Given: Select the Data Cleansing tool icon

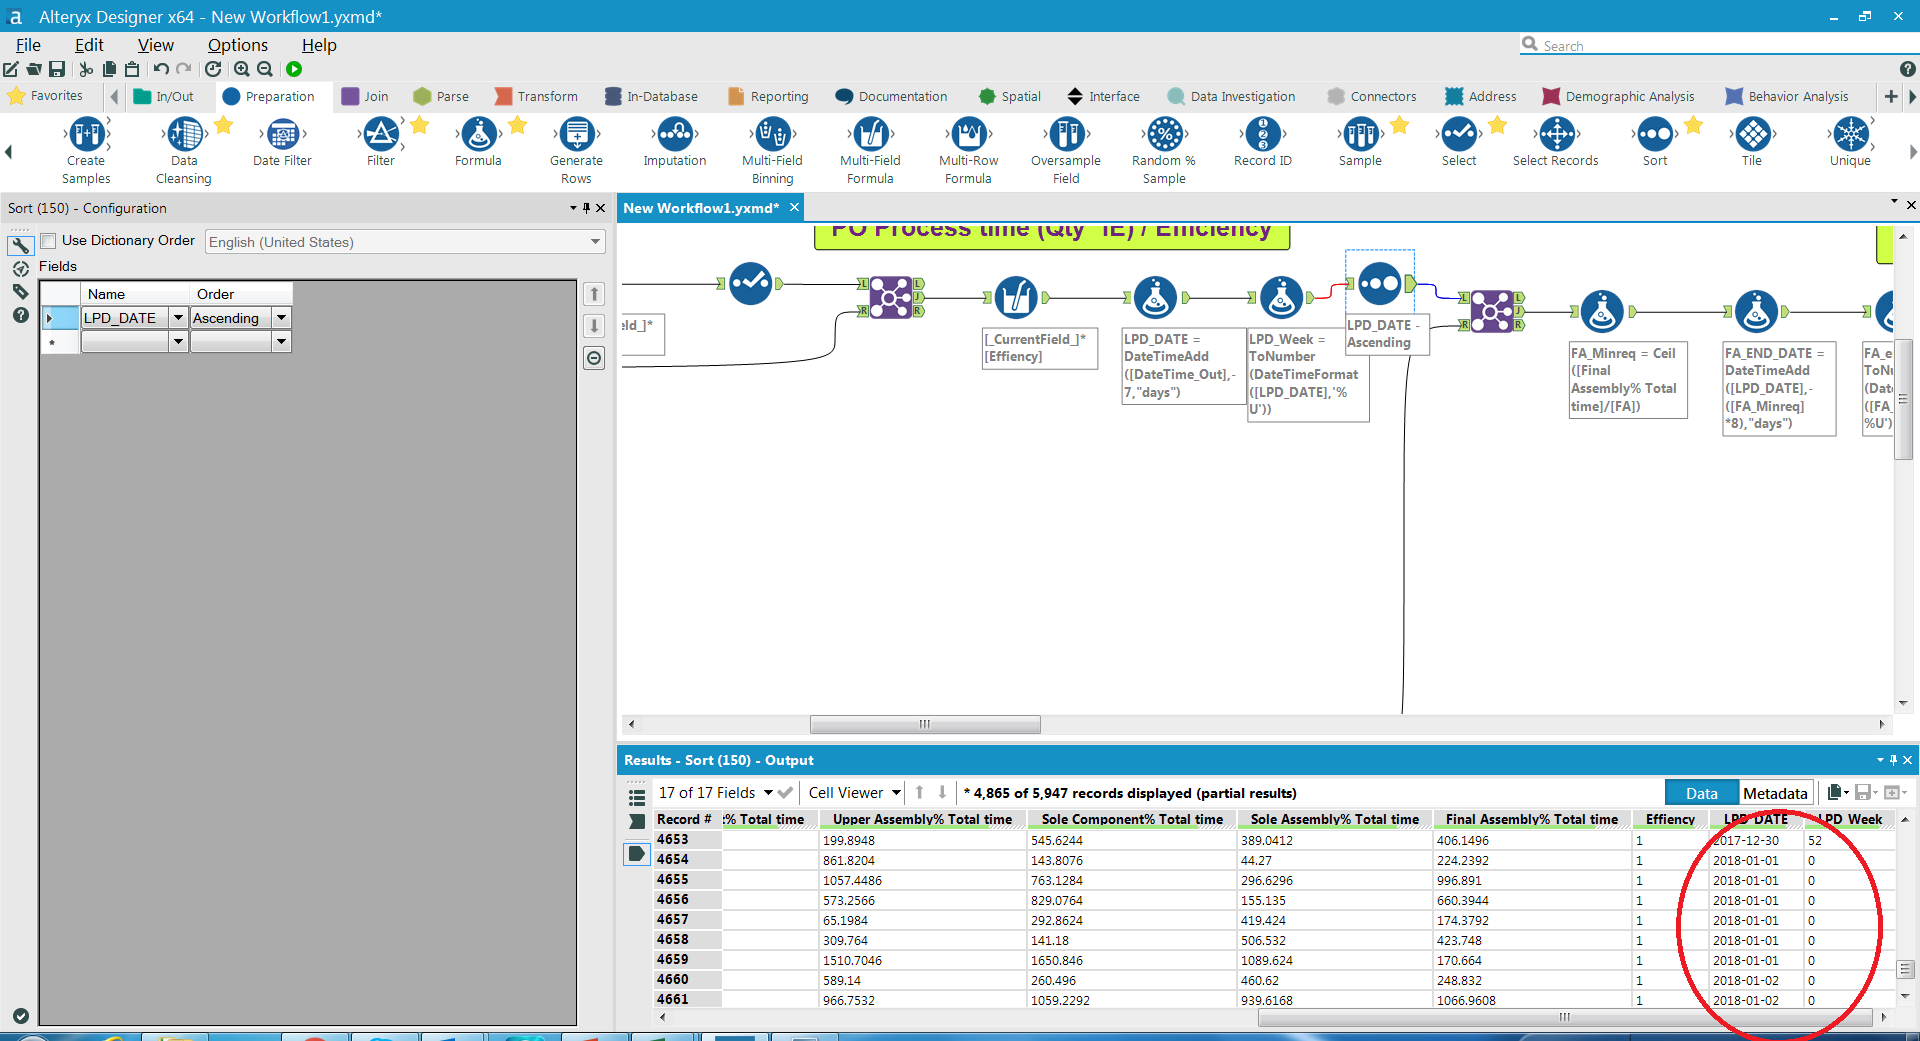Looking at the screenshot, I should pos(184,134).
